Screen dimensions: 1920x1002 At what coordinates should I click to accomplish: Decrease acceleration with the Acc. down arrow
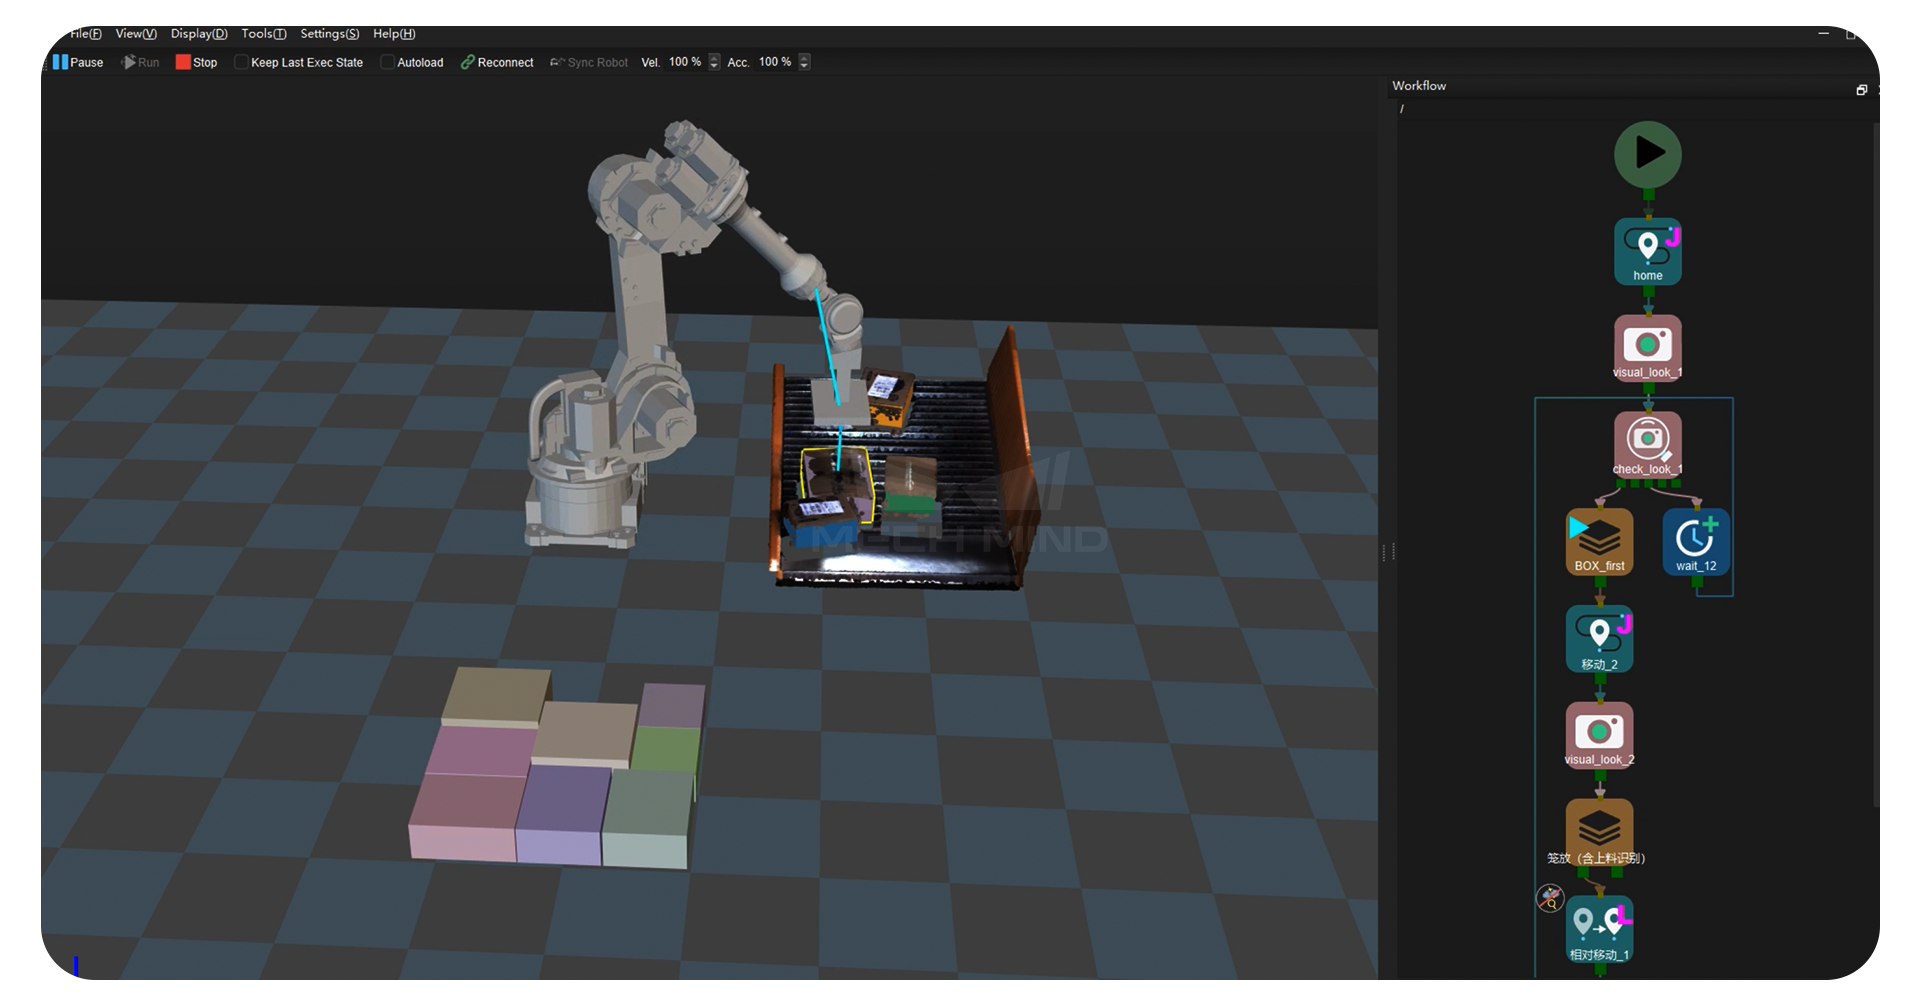(x=804, y=66)
